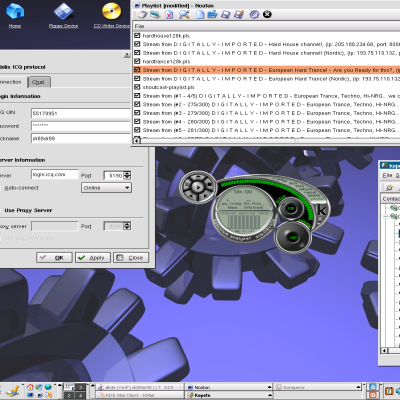The image size is (400, 400).
Task: Toggle checkbox for highlighted European Hard Trance stream
Action: pyautogui.click(x=137, y=70)
